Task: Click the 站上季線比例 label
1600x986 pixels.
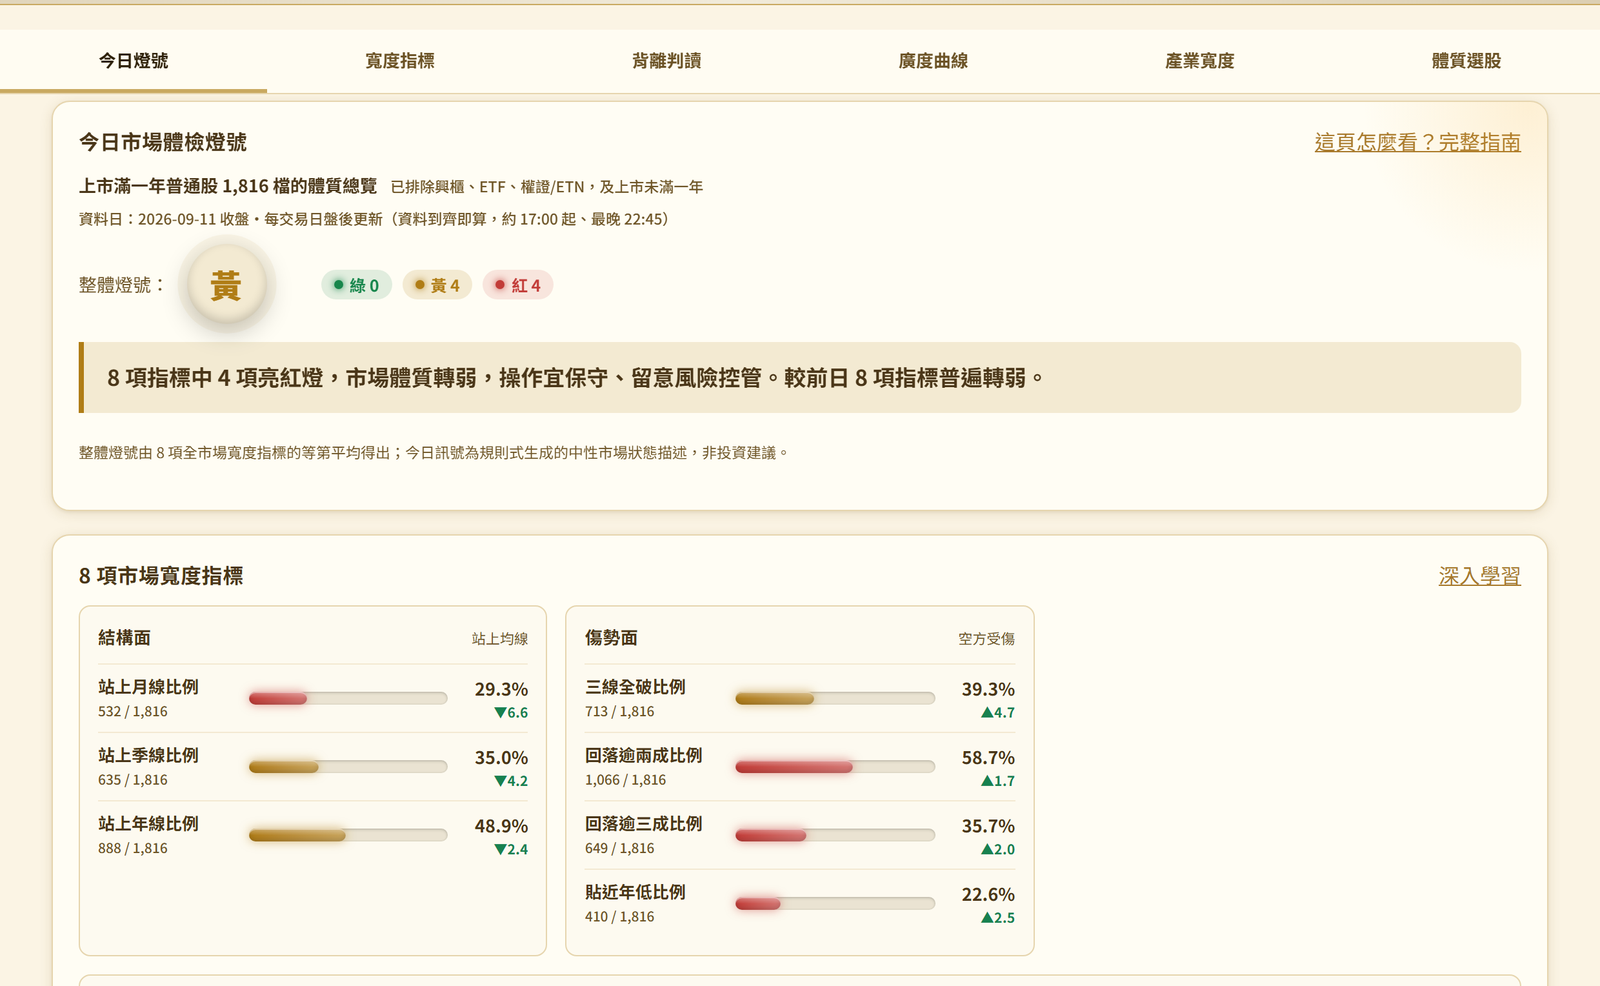Action: pyautogui.click(x=148, y=755)
